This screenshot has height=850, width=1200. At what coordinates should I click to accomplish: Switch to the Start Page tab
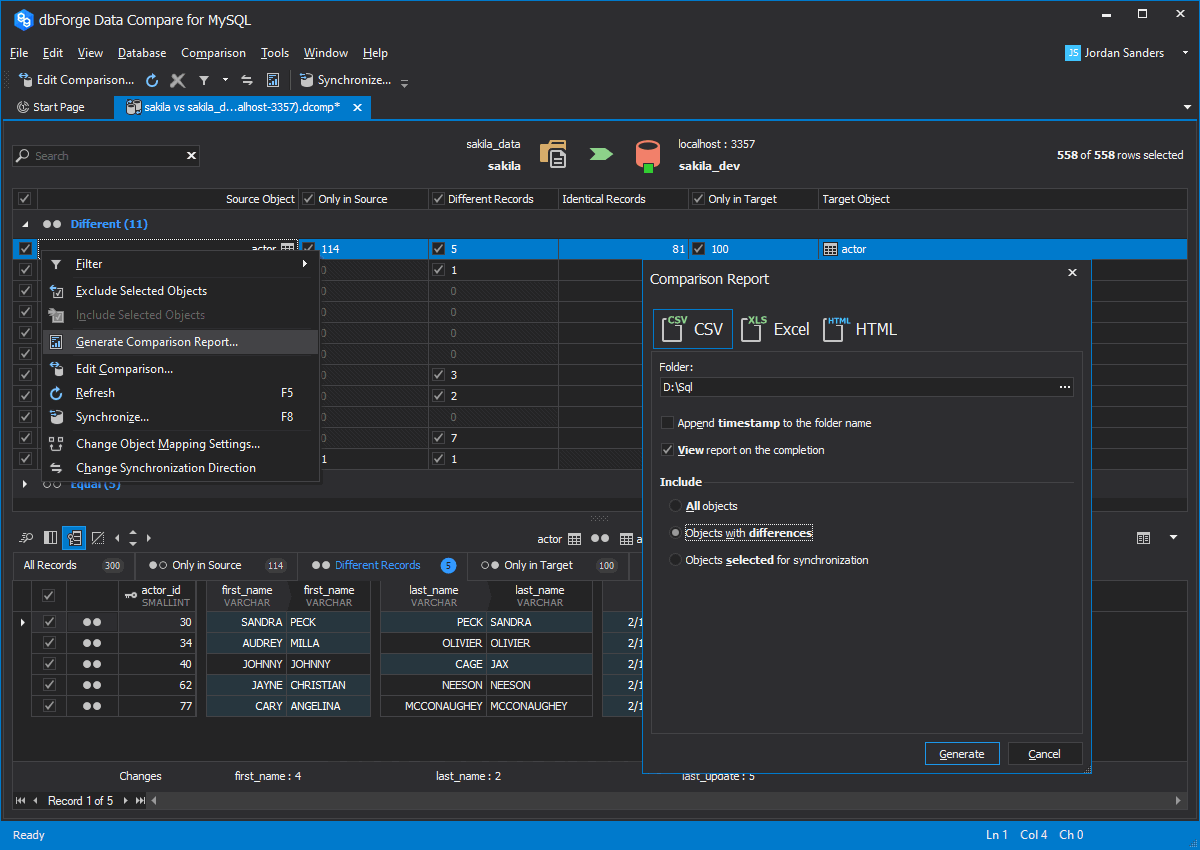(x=51, y=107)
